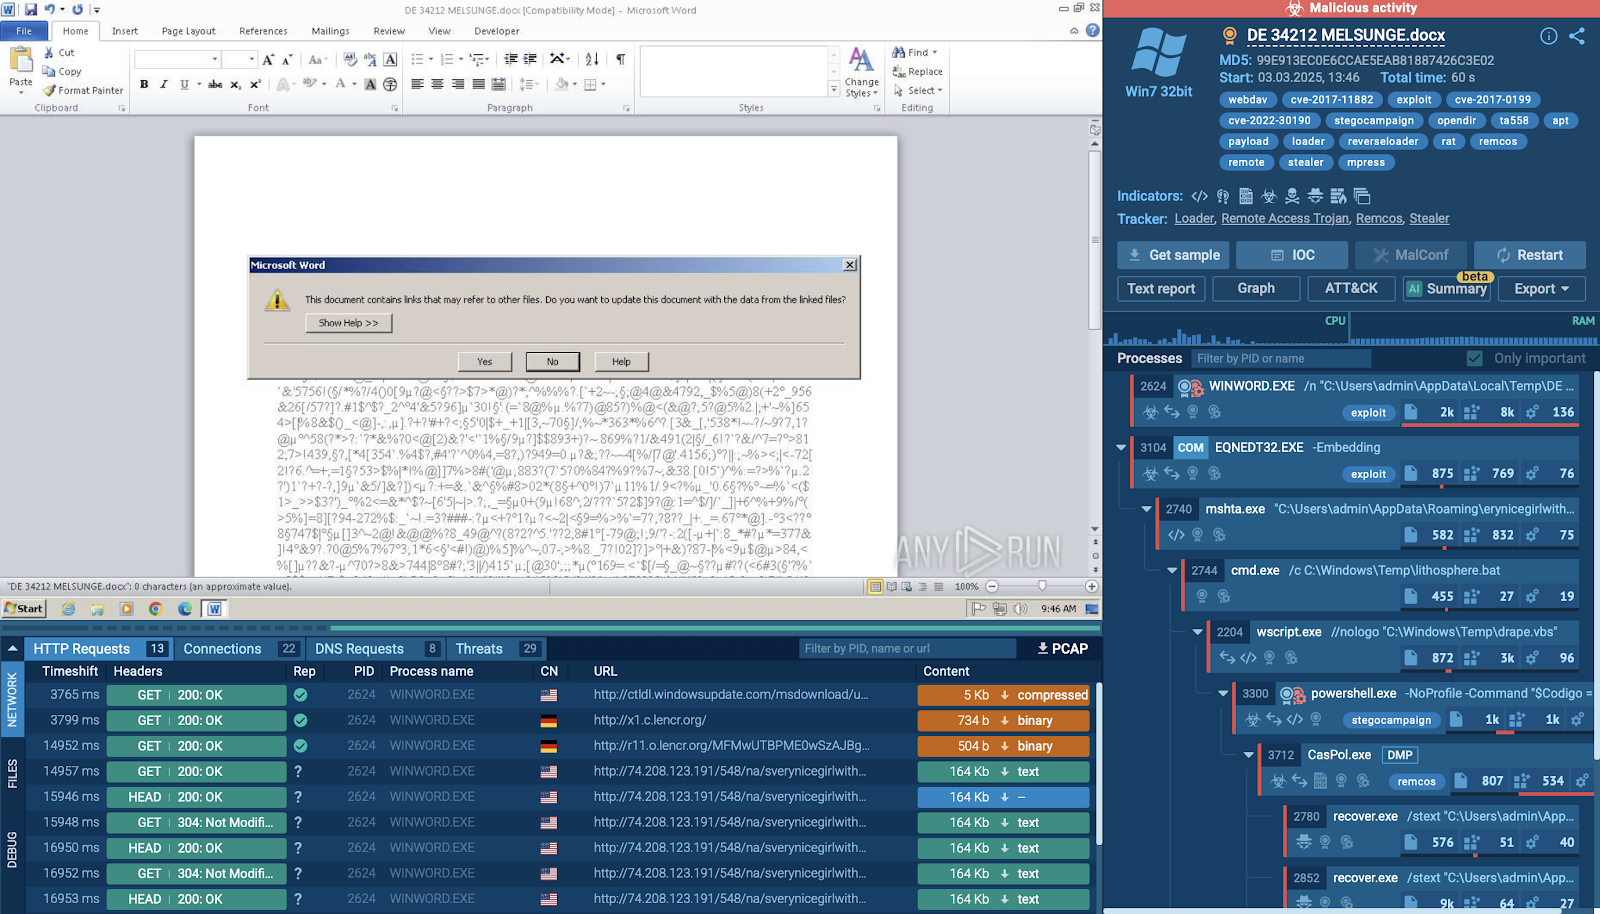Open the File tab in Word
This screenshot has width=1600, height=914.
(x=24, y=31)
